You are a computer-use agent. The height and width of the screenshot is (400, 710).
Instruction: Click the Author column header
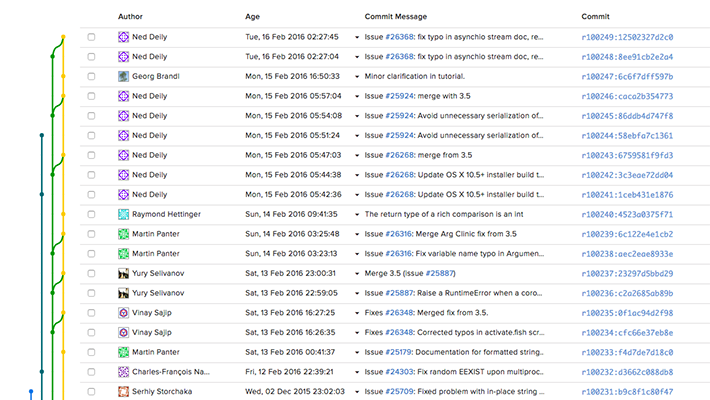pyautogui.click(x=130, y=16)
